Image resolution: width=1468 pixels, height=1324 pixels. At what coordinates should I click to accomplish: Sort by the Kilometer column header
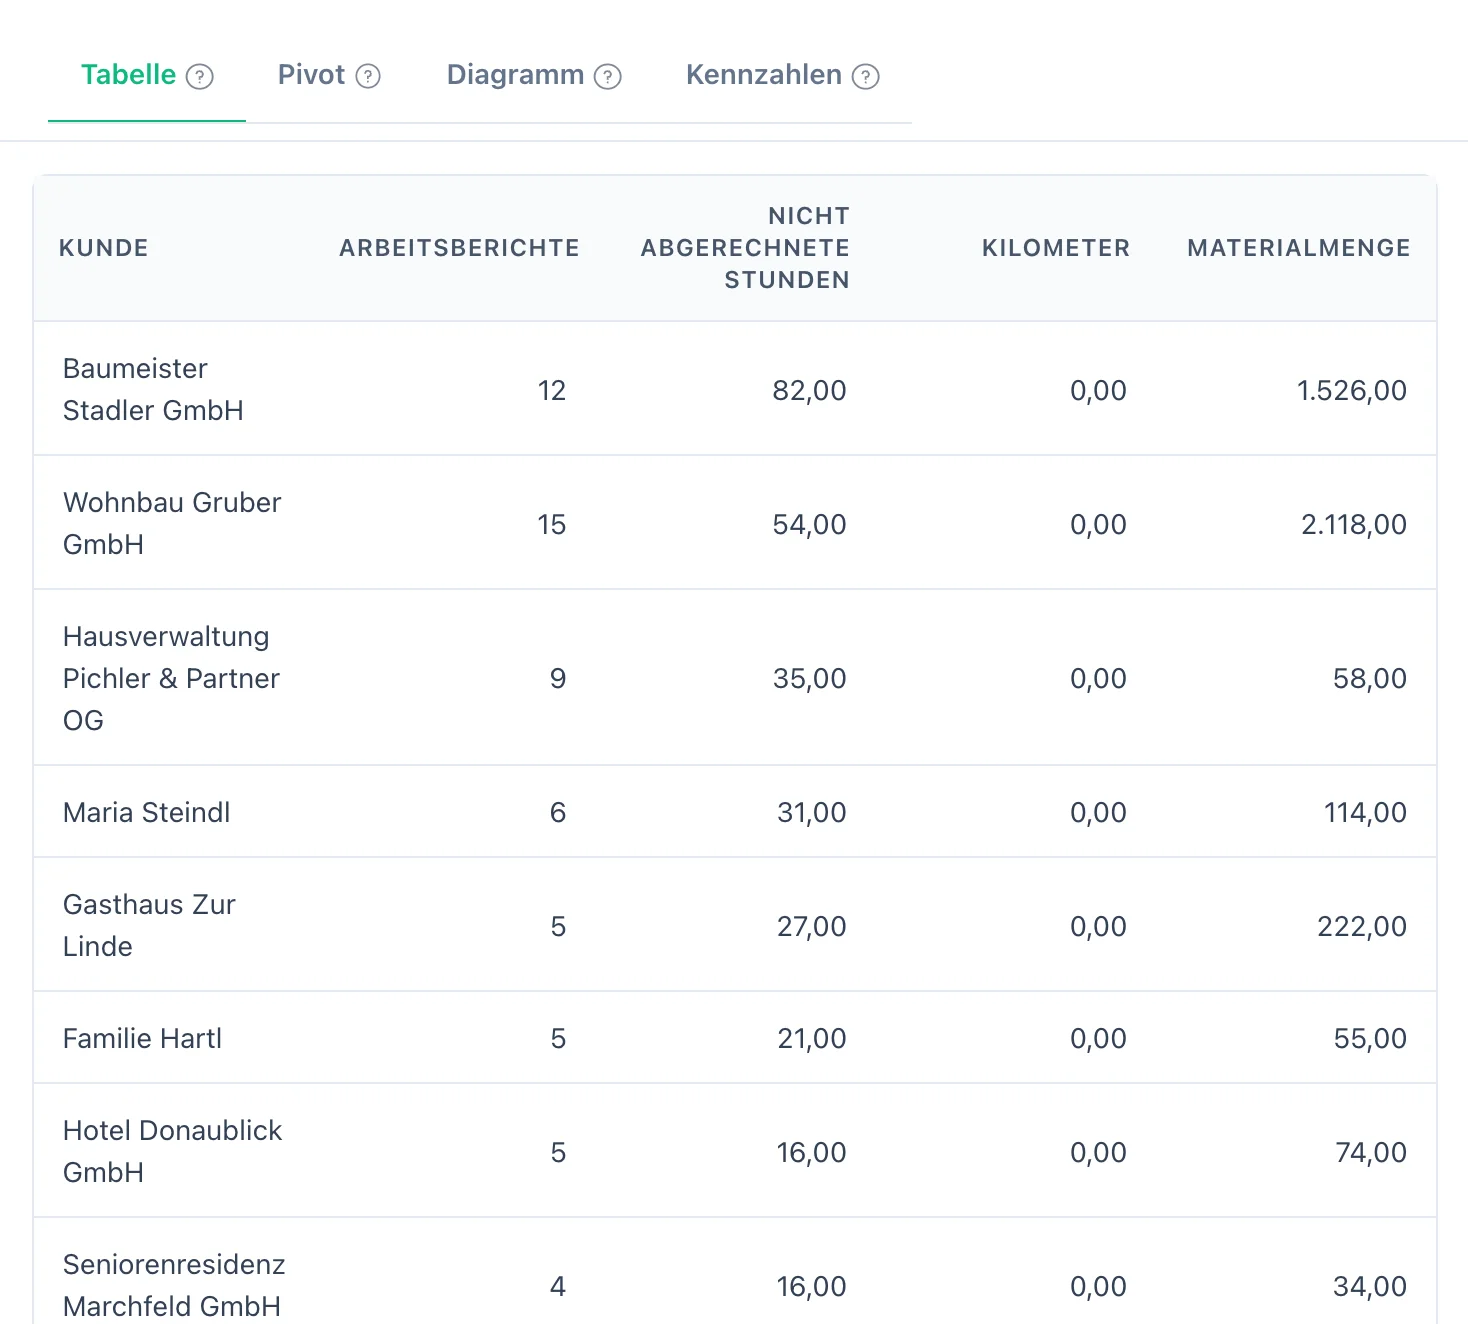(x=1056, y=248)
